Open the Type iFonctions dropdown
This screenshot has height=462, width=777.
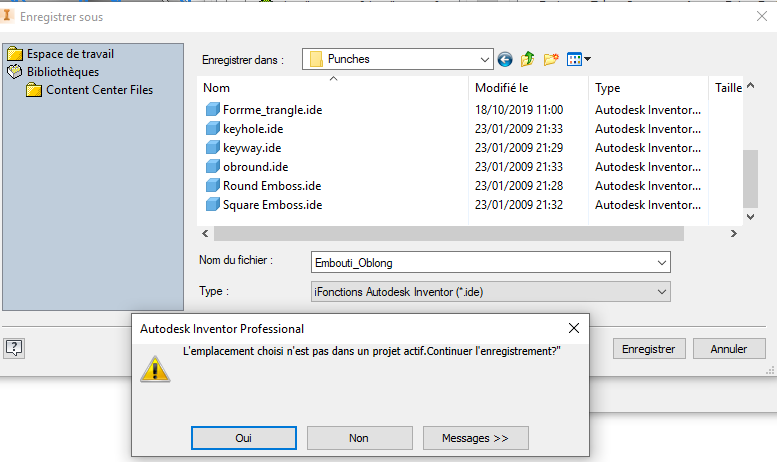pos(491,292)
